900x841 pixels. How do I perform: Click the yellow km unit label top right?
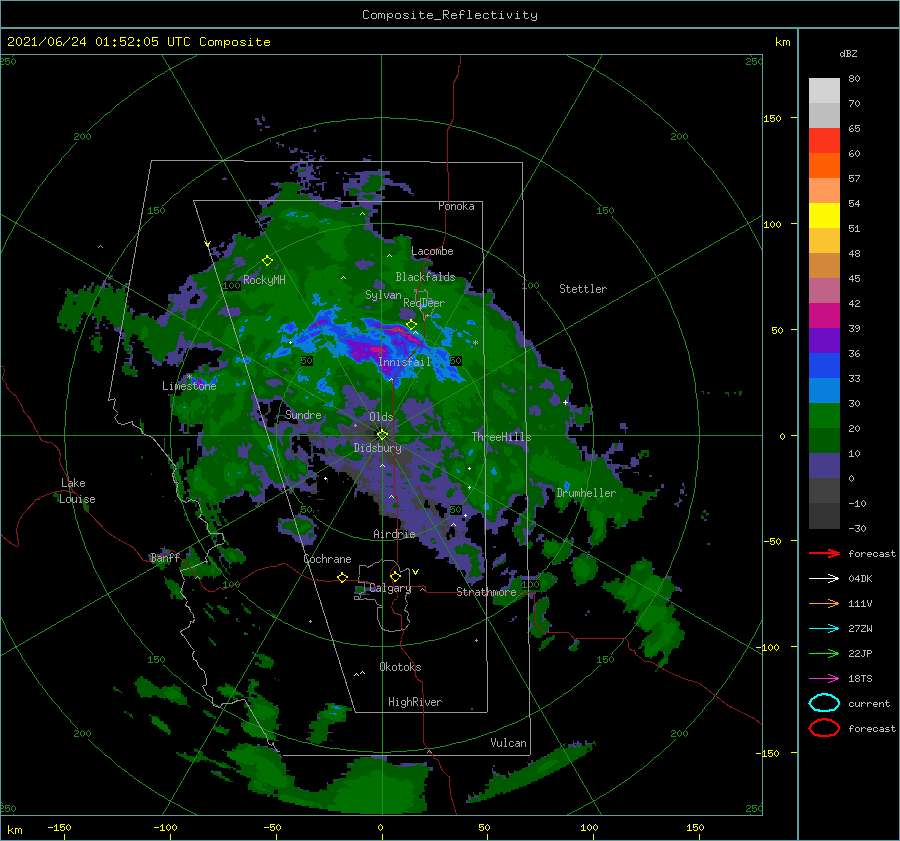[782, 42]
